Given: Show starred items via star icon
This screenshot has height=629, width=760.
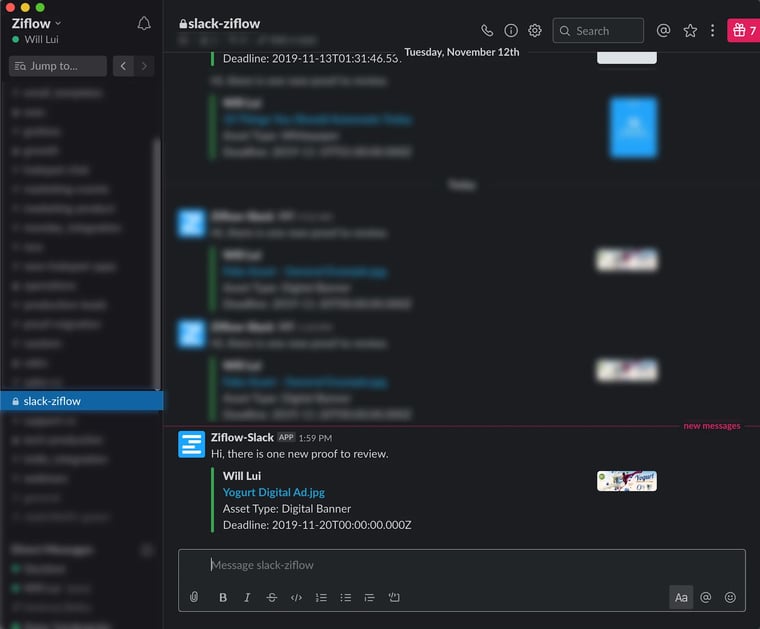Looking at the screenshot, I should (x=690, y=31).
